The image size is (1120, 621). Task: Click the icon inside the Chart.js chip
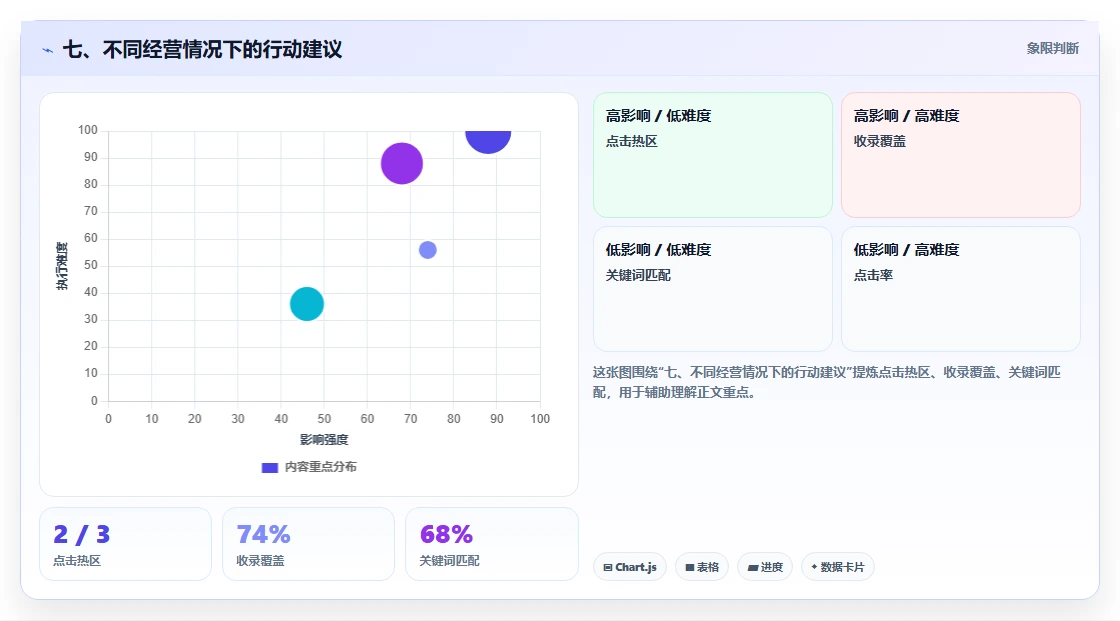point(608,567)
